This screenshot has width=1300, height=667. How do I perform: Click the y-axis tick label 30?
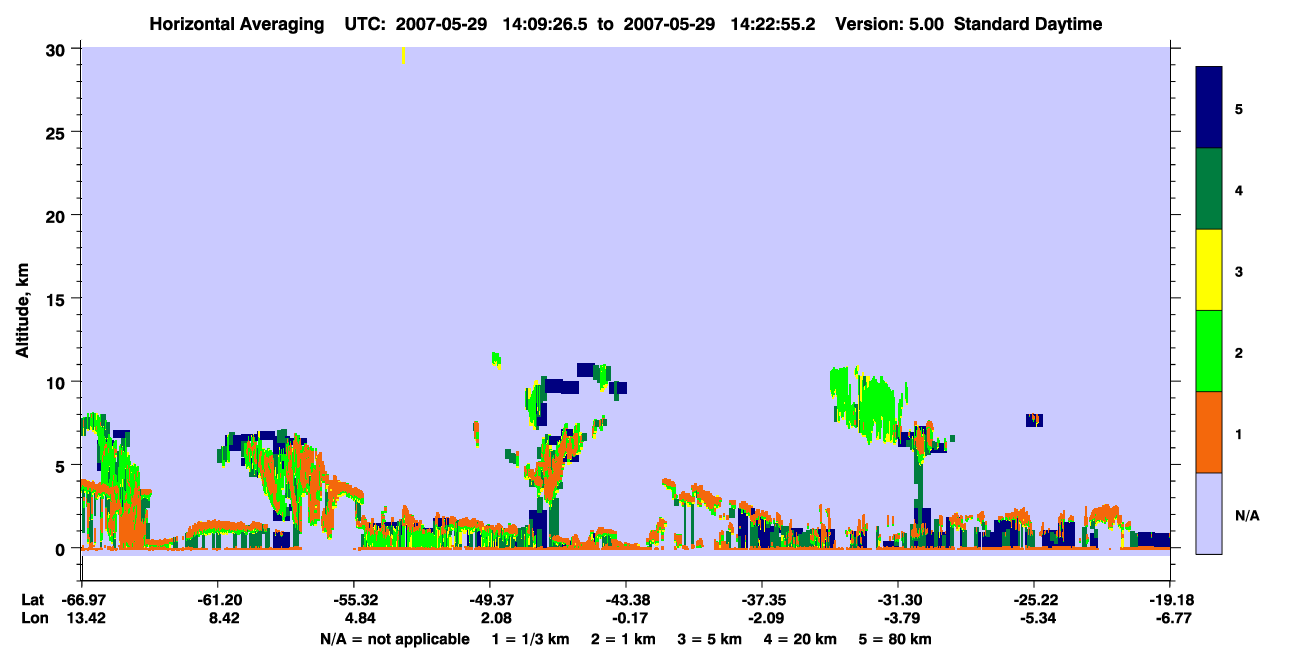click(x=58, y=49)
